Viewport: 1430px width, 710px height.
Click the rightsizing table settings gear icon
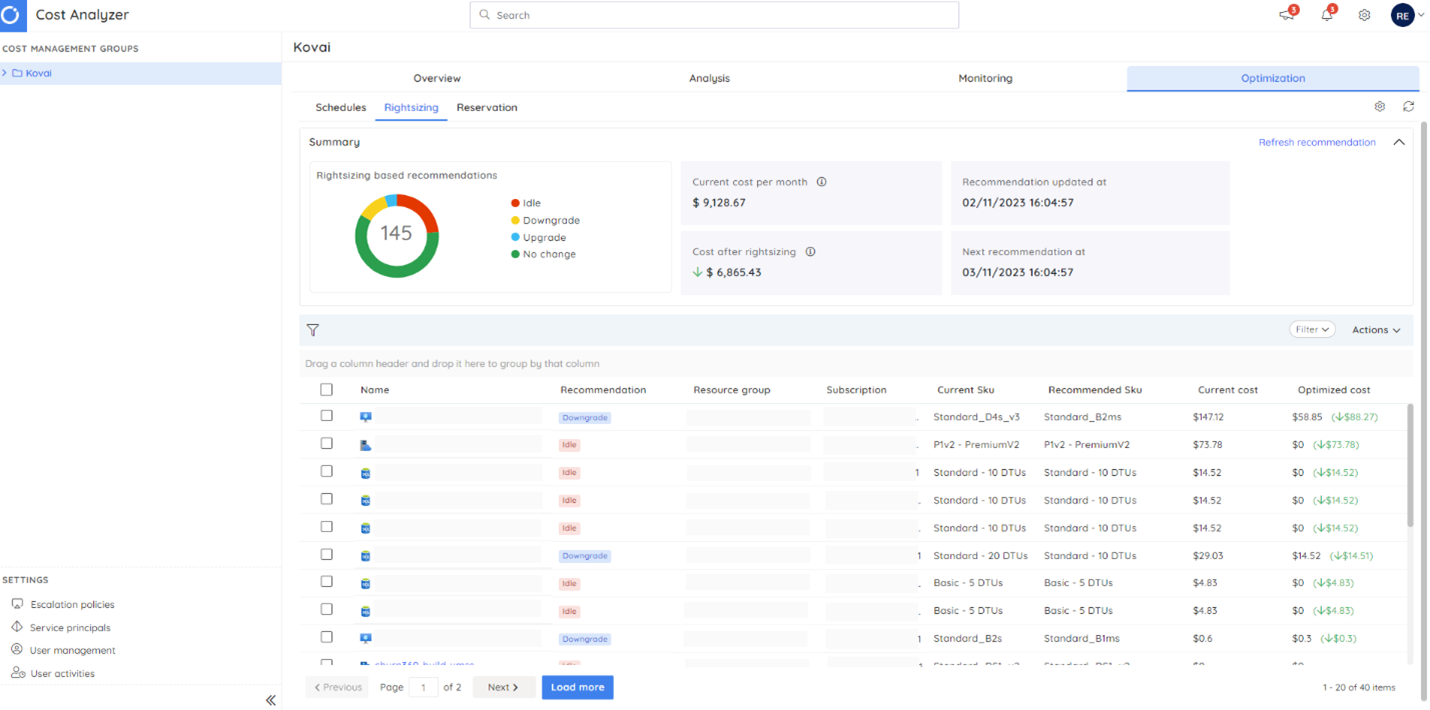point(1380,106)
